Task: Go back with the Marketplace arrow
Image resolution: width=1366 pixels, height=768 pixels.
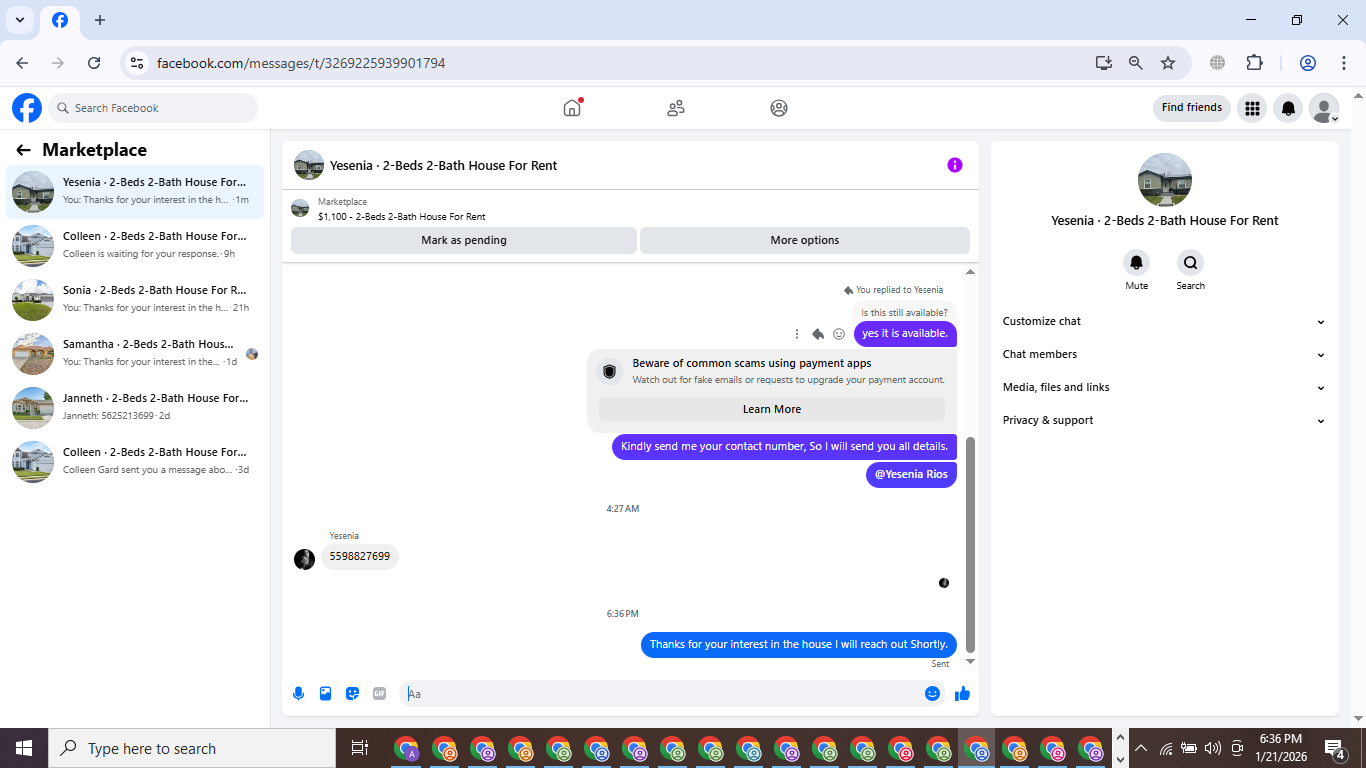Action: pyautogui.click(x=23, y=150)
